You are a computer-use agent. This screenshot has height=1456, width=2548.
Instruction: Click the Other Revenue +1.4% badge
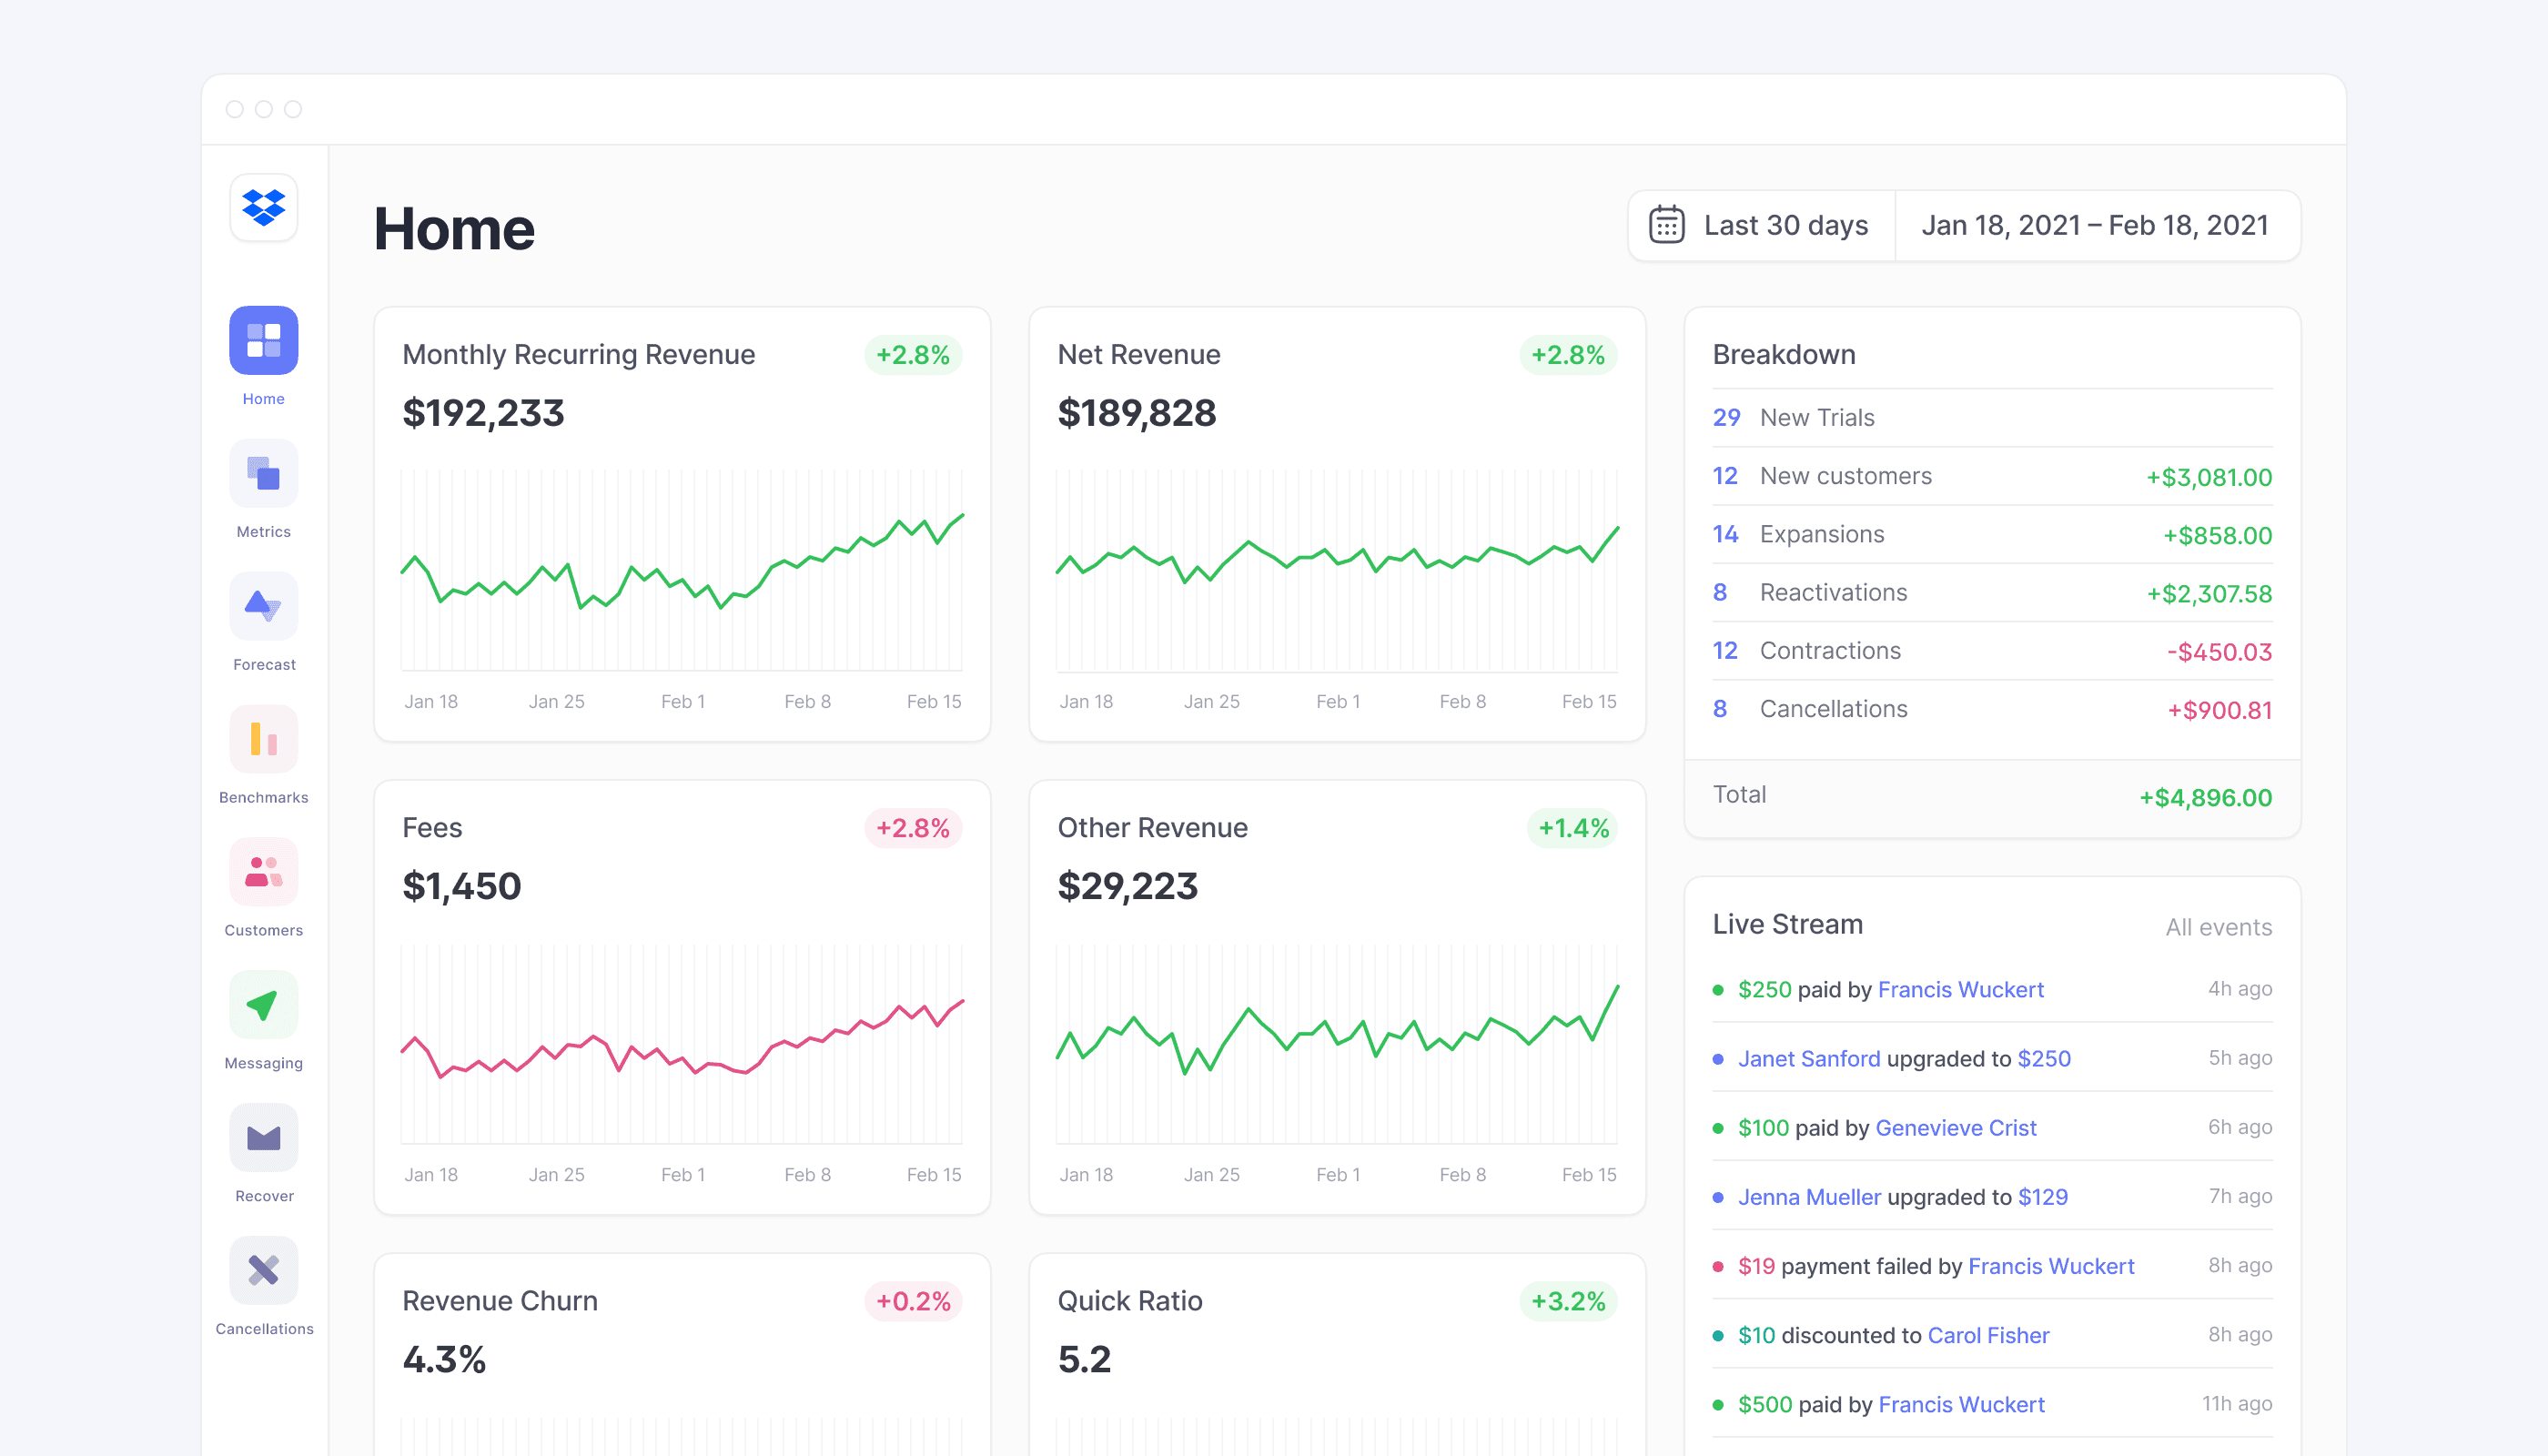click(x=1573, y=828)
